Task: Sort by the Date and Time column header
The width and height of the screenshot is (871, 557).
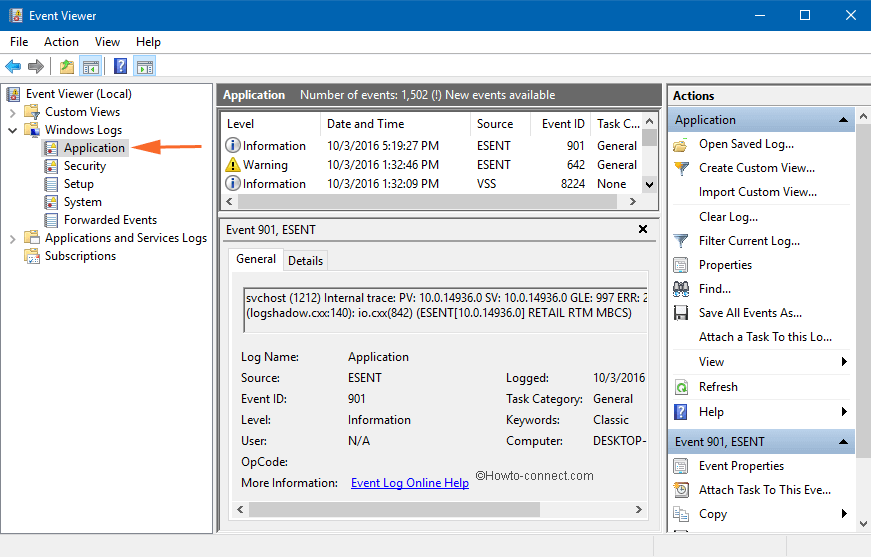Action: click(396, 124)
